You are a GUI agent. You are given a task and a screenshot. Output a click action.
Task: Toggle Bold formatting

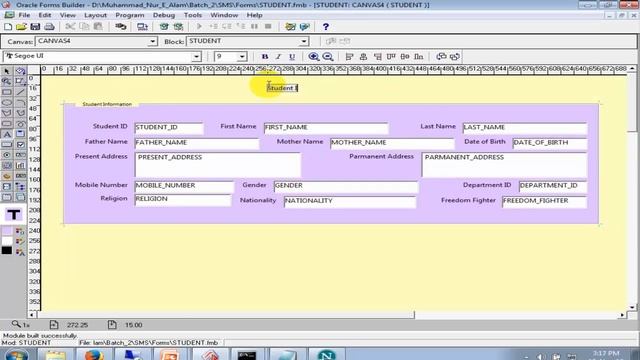pyautogui.click(x=264, y=57)
